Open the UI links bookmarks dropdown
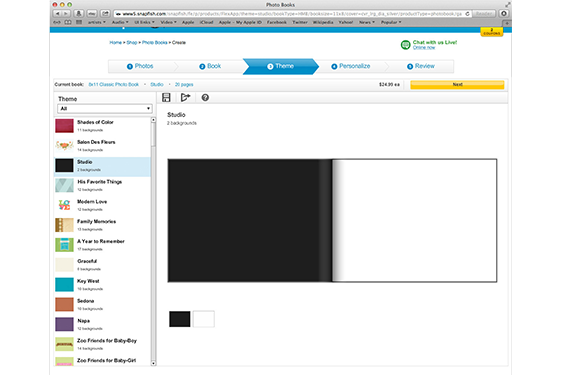Viewport: 566px width, 375px height. (x=144, y=22)
